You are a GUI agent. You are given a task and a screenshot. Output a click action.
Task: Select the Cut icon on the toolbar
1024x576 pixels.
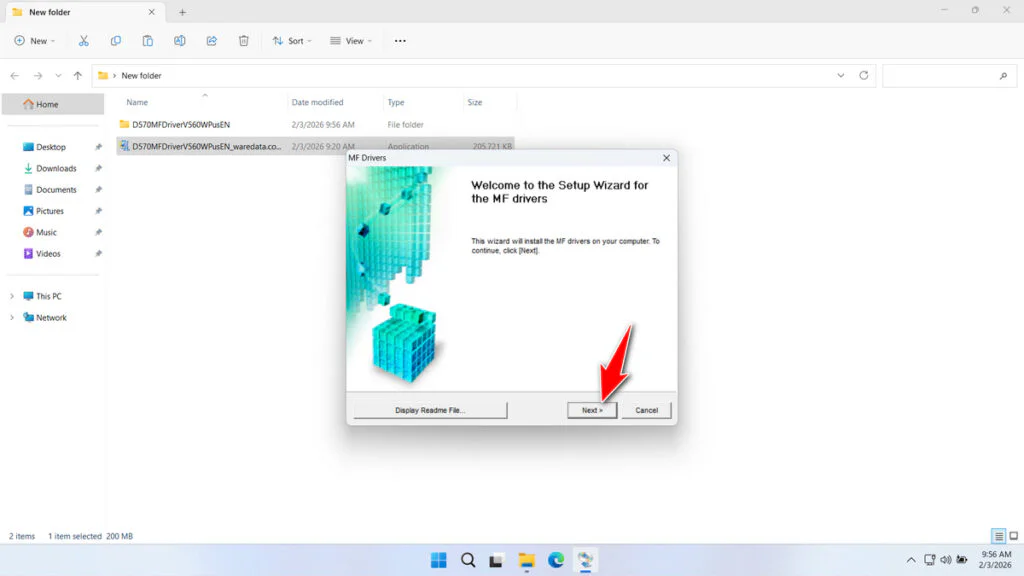coord(84,40)
